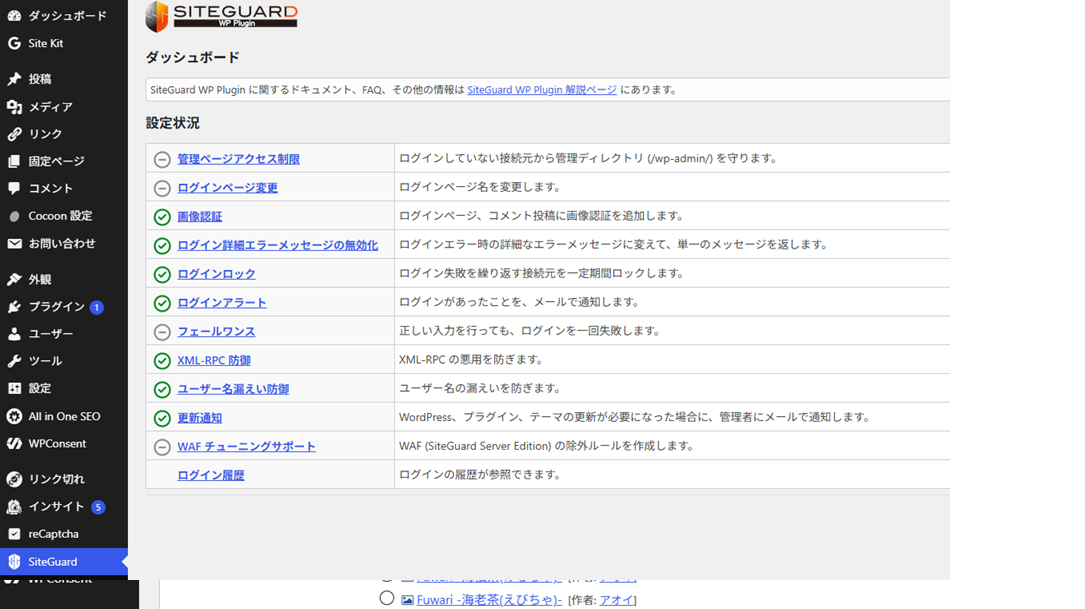The image size is (1085, 609).
Task: Click the All in One SEO gear icon
Action: [14, 416]
